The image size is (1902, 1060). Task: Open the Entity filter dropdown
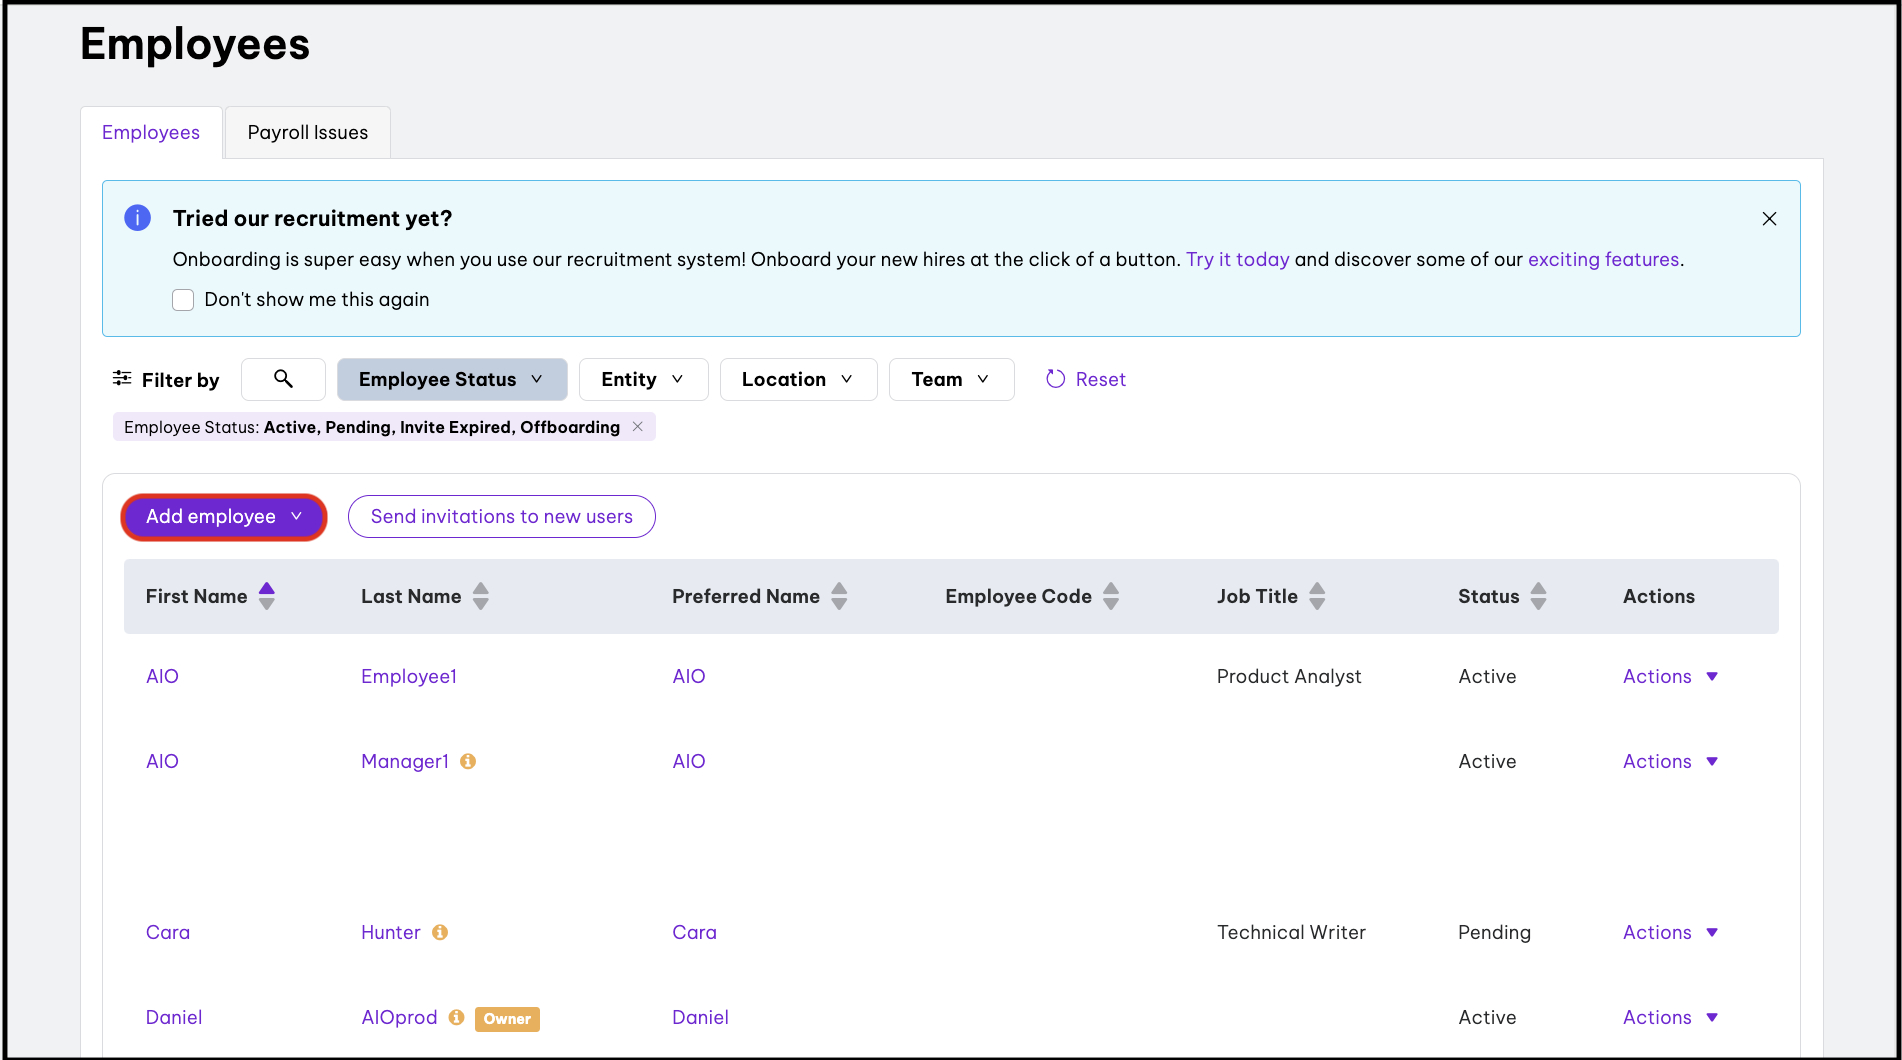pyautogui.click(x=642, y=379)
